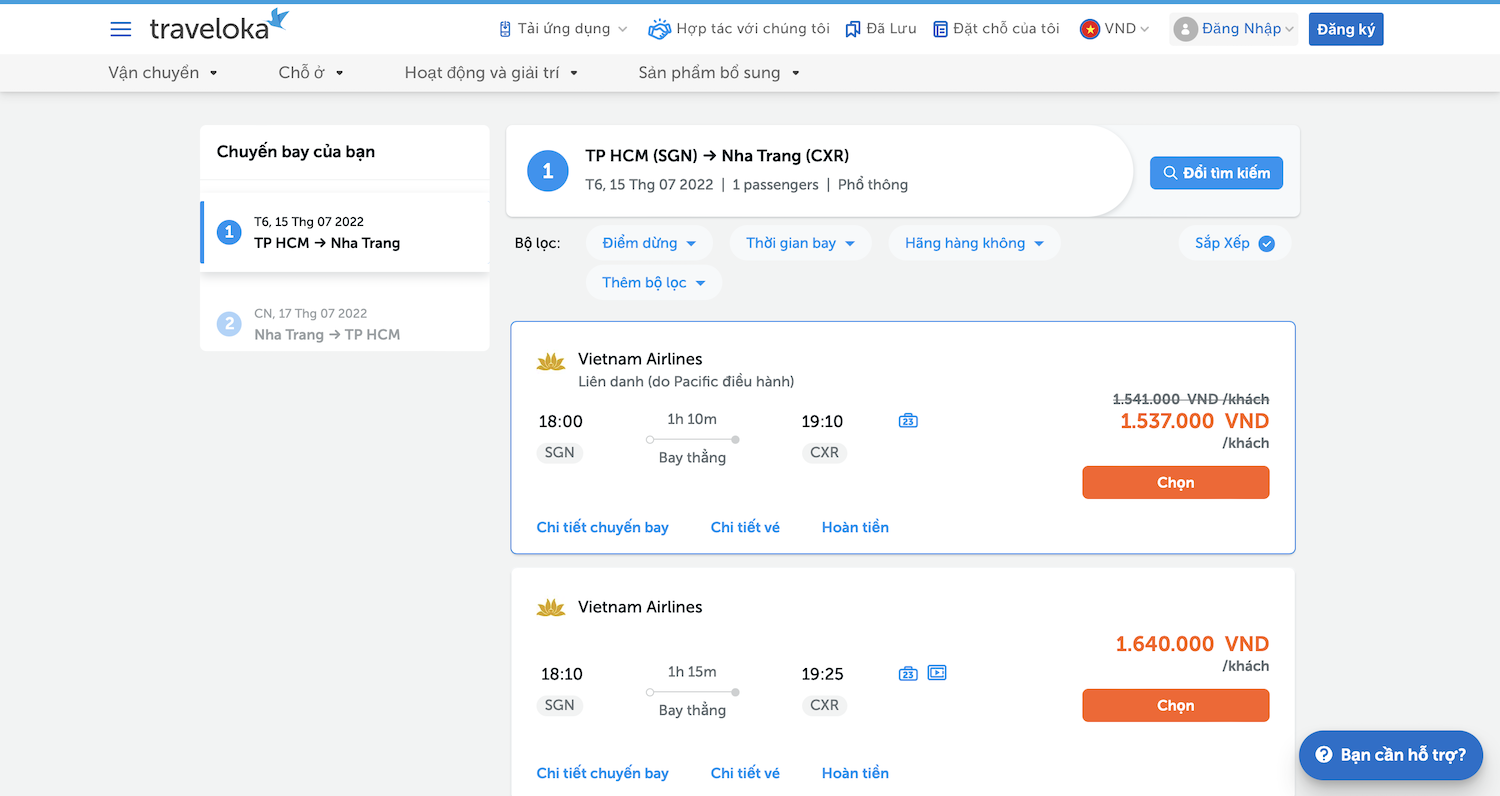This screenshot has width=1500, height=796.
Task: Open the VND currency dropdown
Action: (1115, 29)
